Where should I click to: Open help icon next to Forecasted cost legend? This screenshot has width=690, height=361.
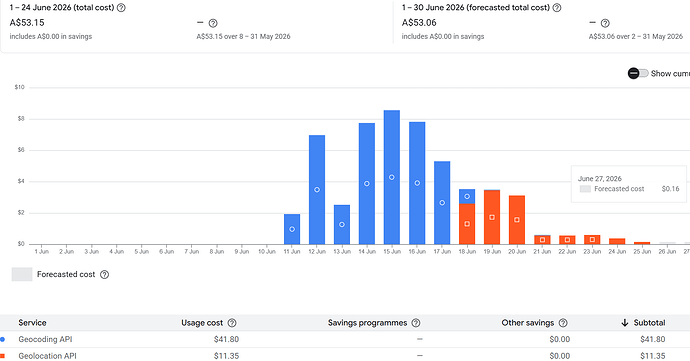point(104,274)
